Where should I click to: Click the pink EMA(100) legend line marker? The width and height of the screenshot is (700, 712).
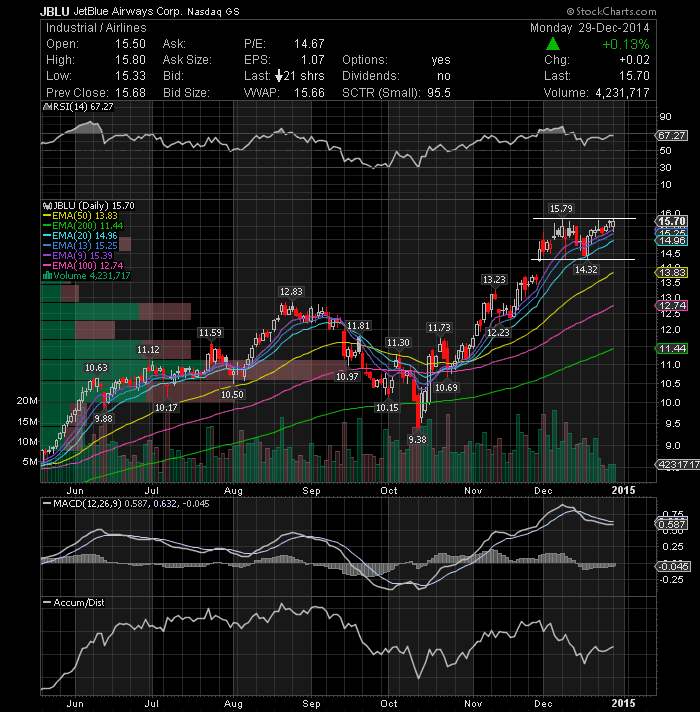pyautogui.click(x=47, y=266)
